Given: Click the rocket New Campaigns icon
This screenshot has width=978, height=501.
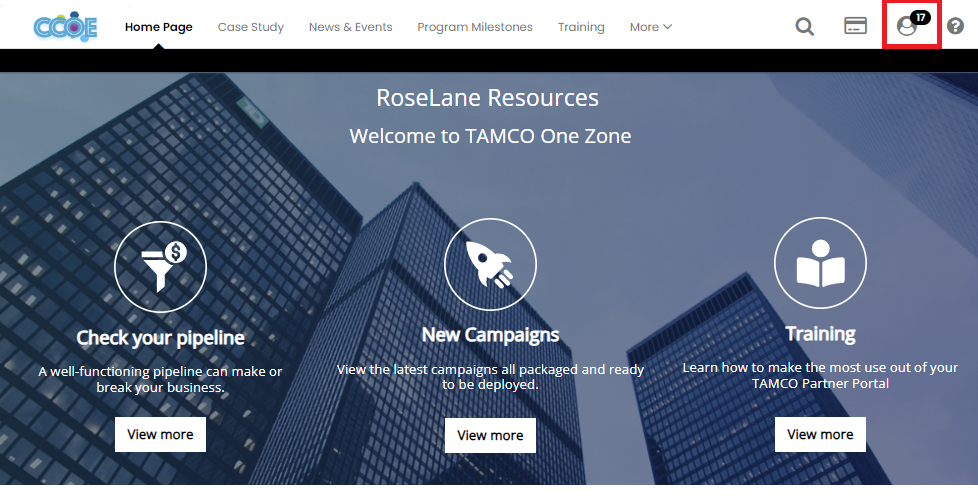Looking at the screenshot, I should coord(490,265).
